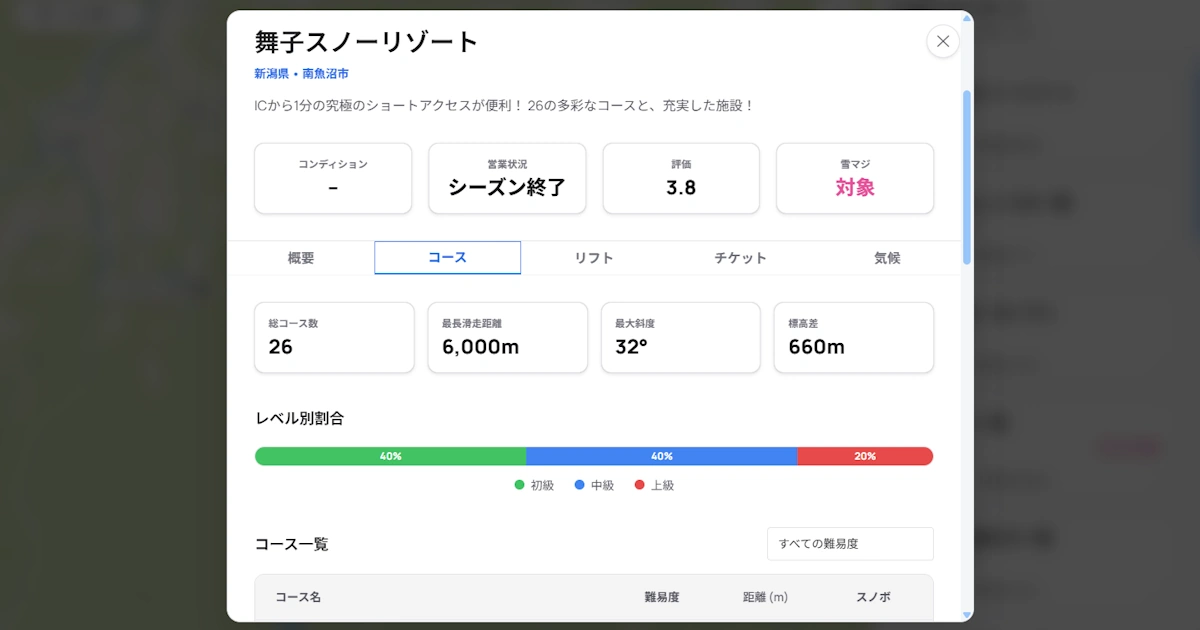This screenshot has height=630, width=1200.
Task: Click the 標高差 660m stat card
Action: [x=854, y=338]
